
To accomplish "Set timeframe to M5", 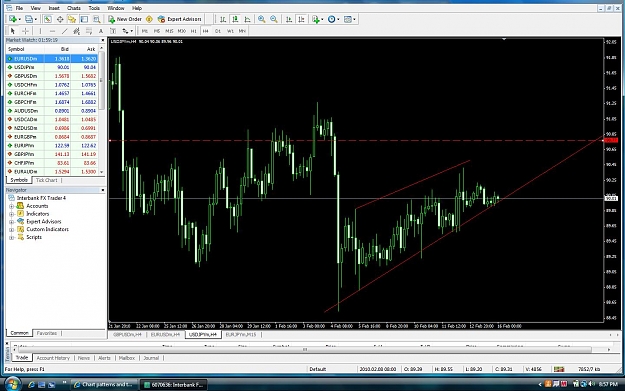I will [157, 31].
